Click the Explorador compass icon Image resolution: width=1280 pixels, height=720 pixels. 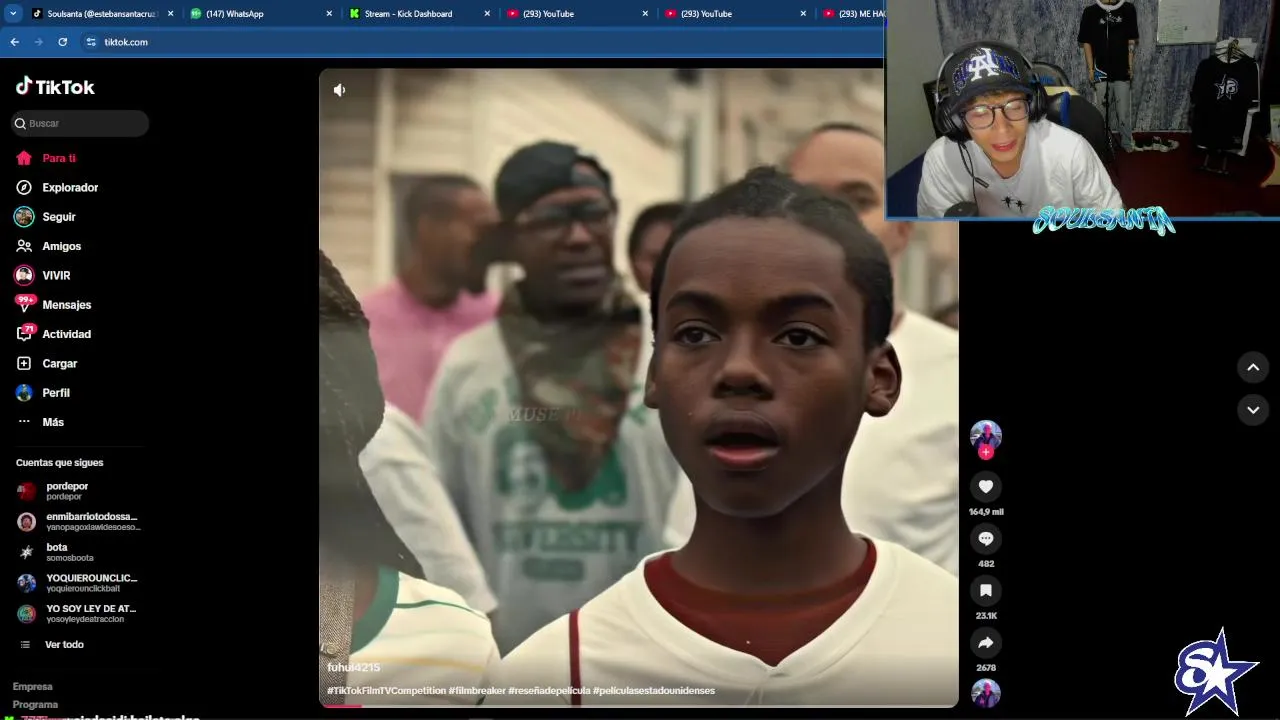coord(24,187)
